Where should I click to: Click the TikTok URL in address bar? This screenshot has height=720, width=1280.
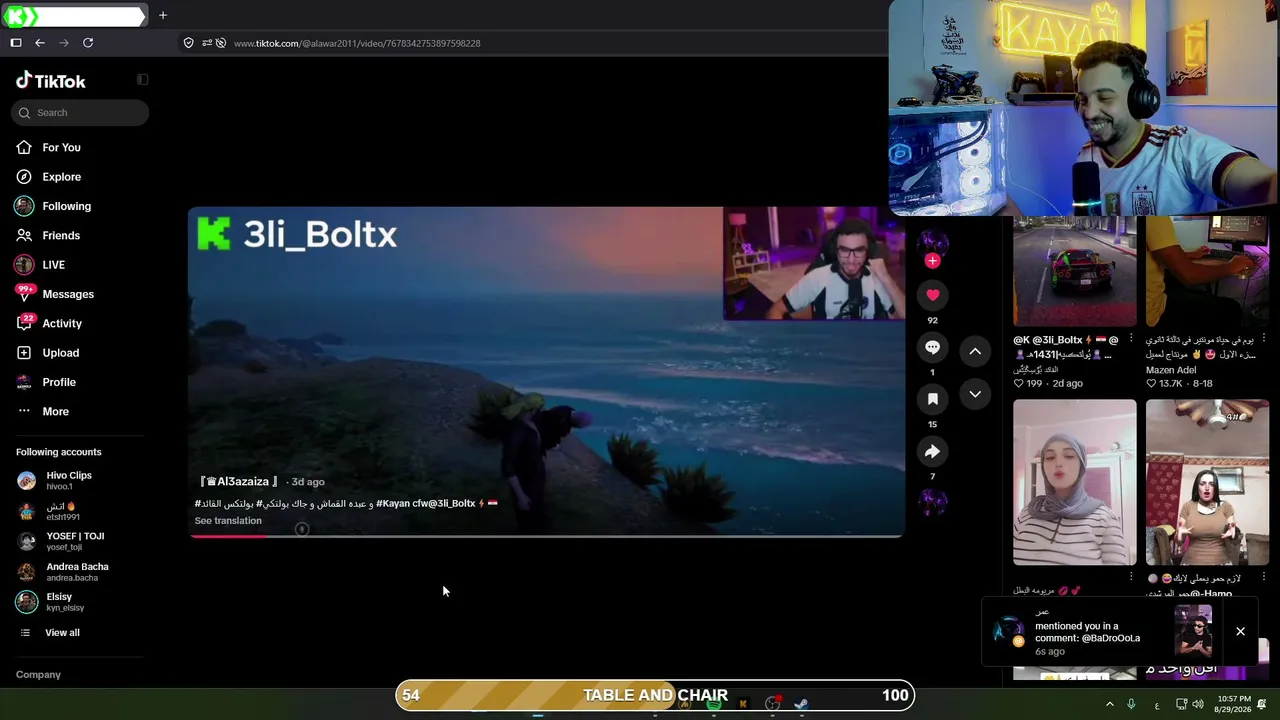(357, 44)
